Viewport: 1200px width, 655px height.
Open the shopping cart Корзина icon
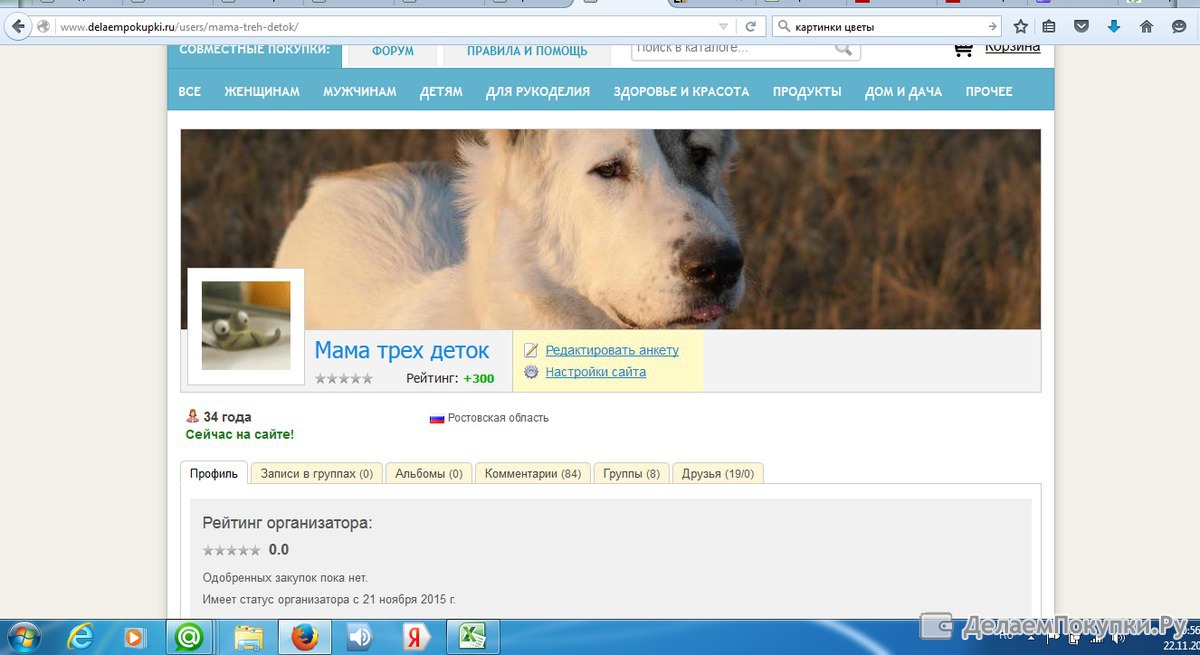click(x=963, y=48)
